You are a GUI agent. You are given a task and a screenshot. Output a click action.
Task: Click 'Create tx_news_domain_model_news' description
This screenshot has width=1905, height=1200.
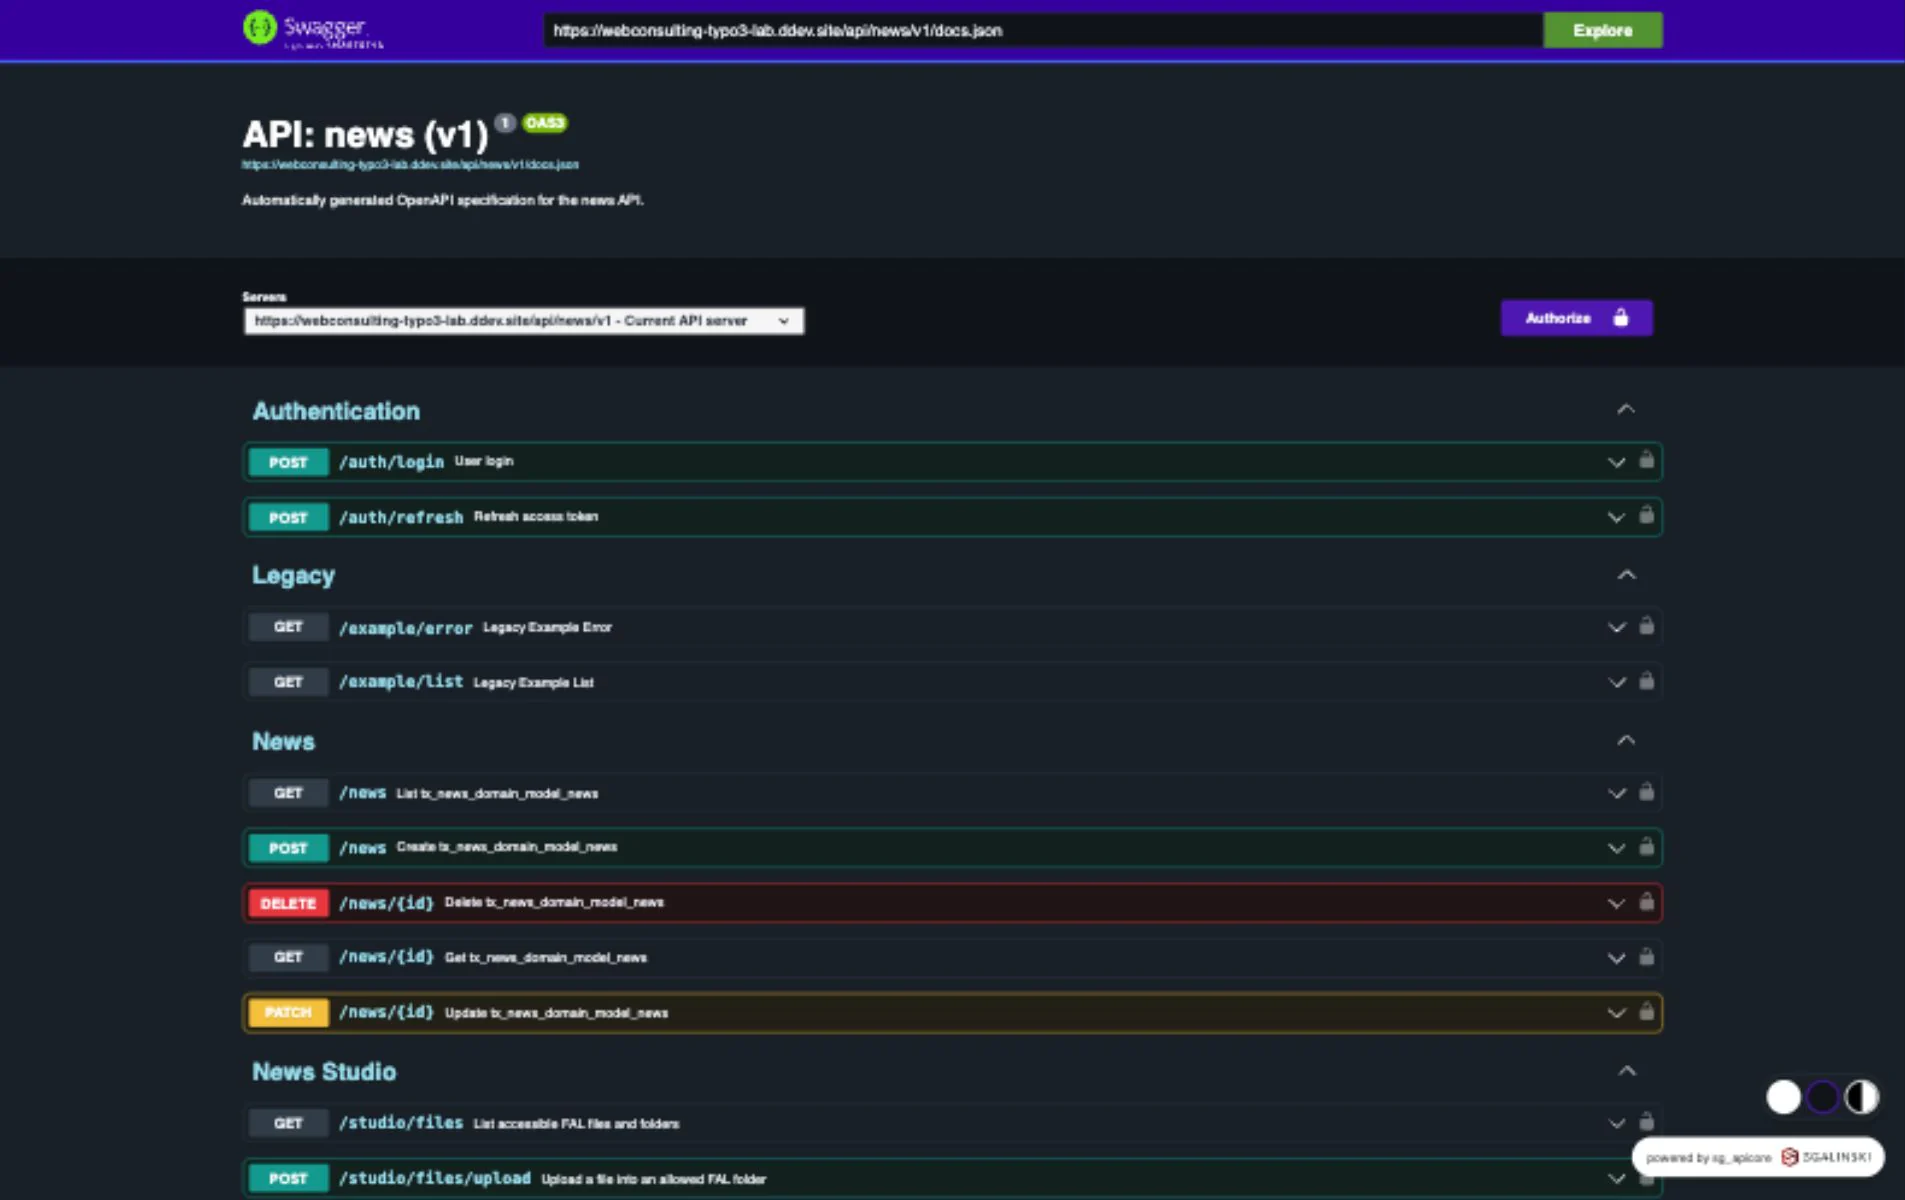(x=507, y=847)
